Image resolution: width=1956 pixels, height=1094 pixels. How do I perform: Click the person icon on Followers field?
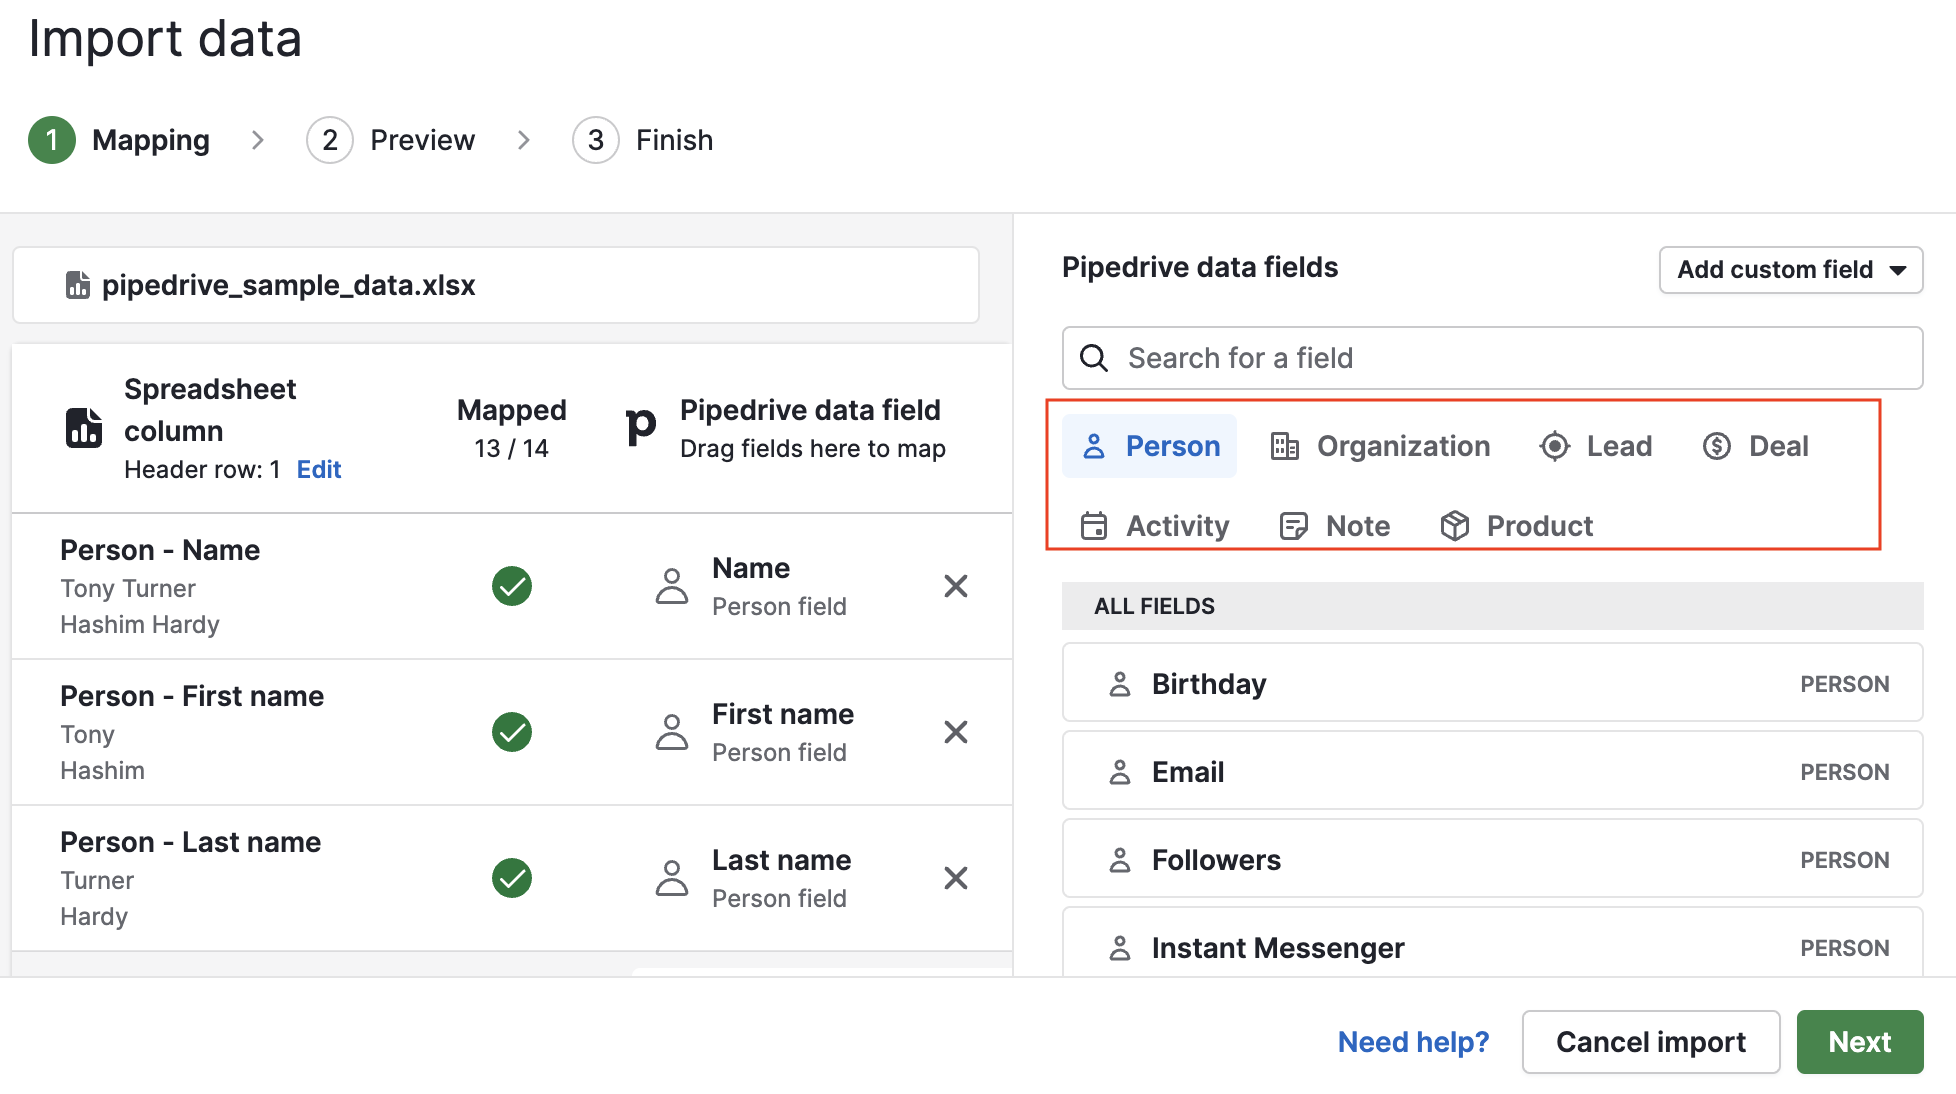click(x=1120, y=860)
